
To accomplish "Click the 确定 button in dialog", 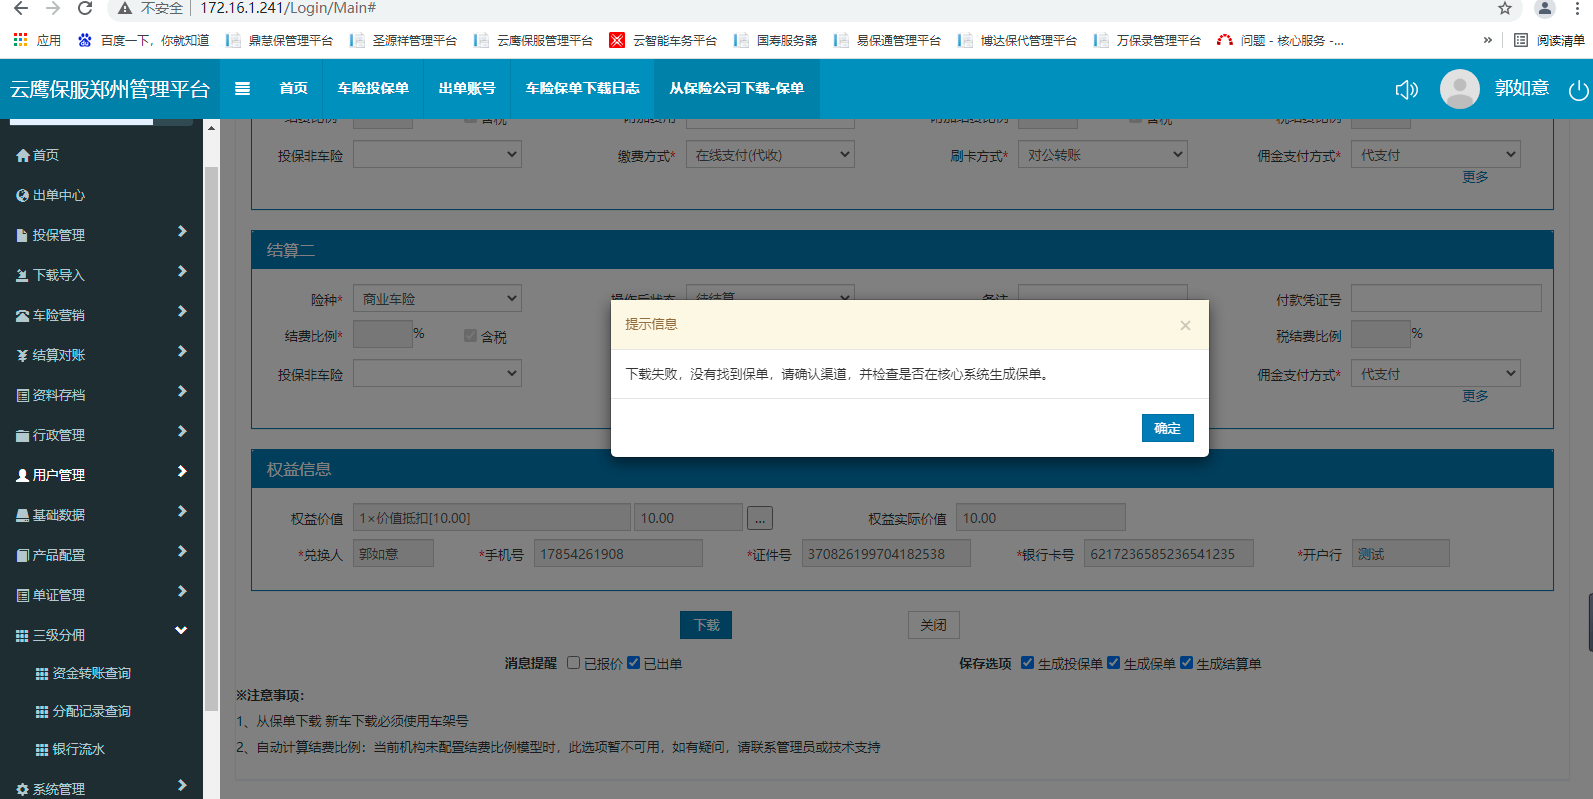I will point(1167,428).
